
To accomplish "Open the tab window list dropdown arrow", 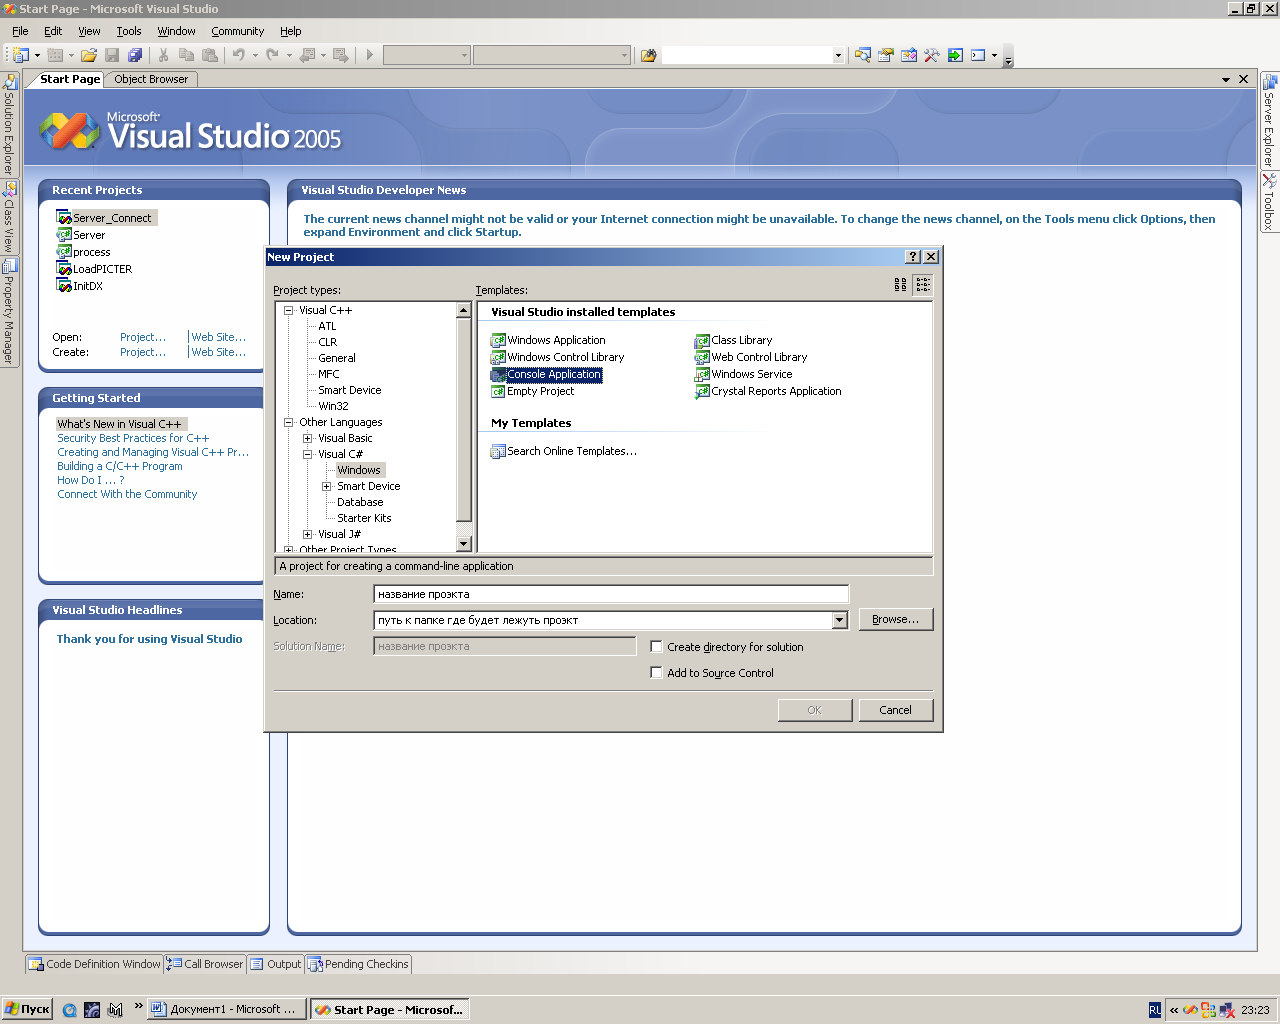I will point(1226,79).
